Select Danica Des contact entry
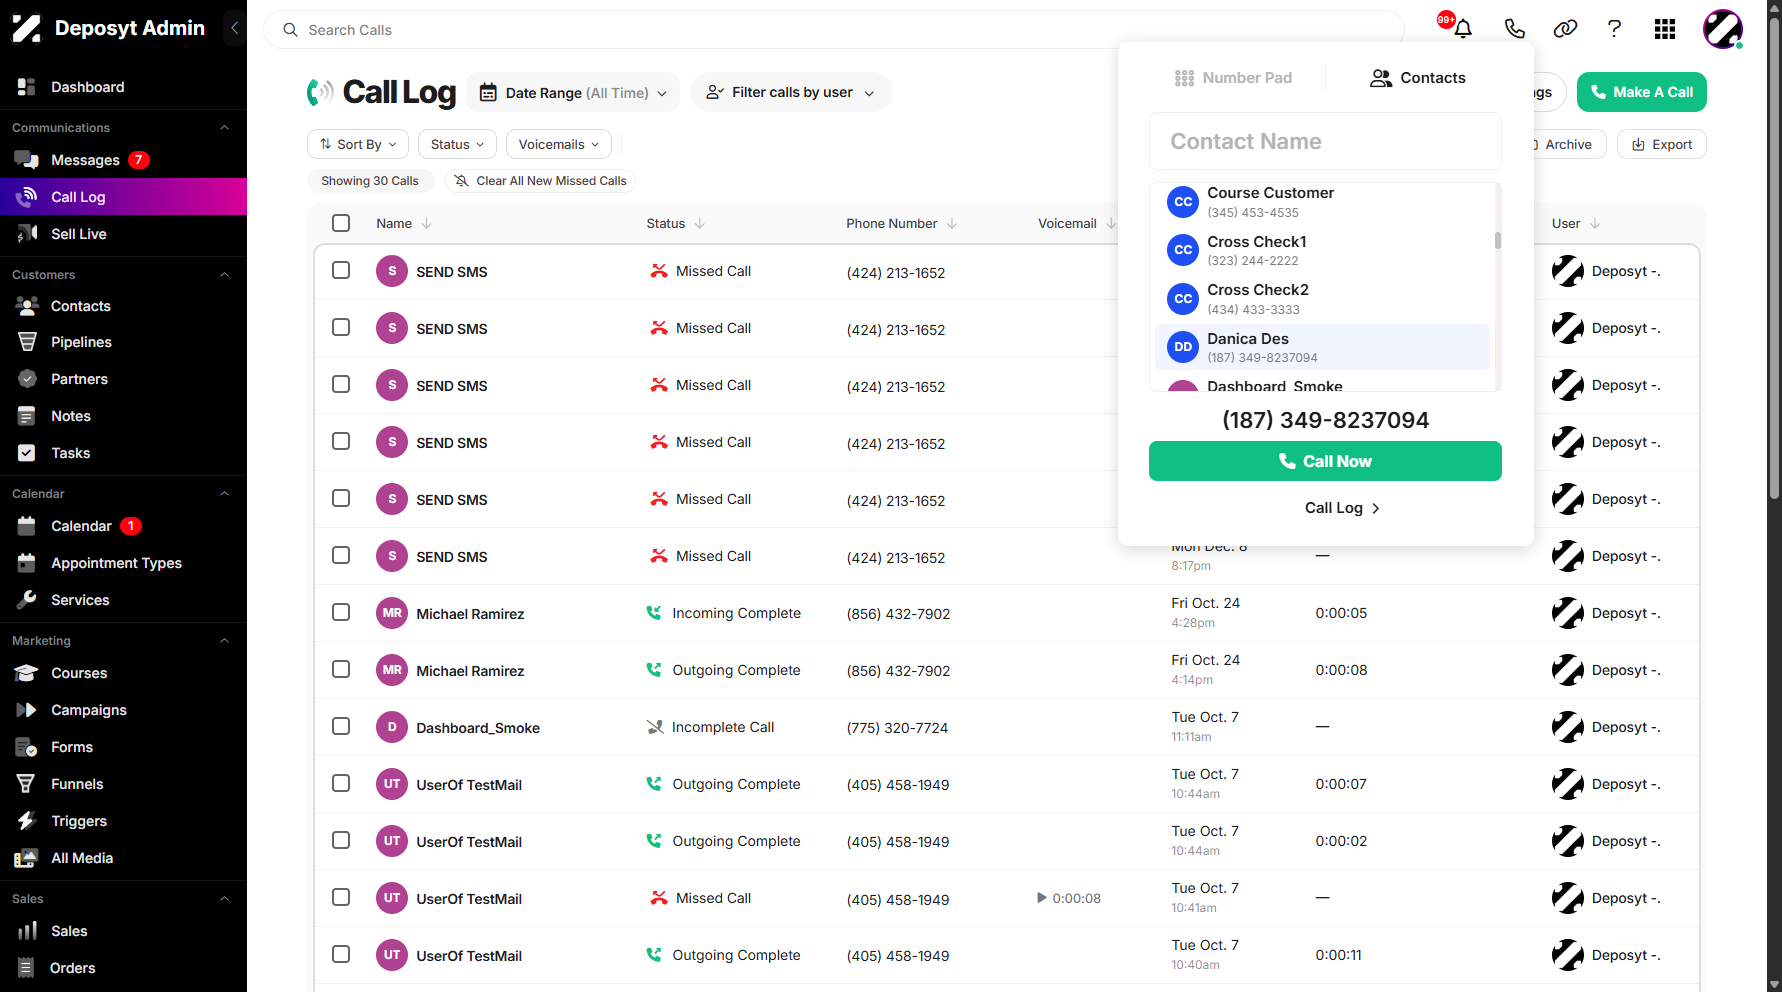This screenshot has height=992, width=1782. click(x=1322, y=347)
